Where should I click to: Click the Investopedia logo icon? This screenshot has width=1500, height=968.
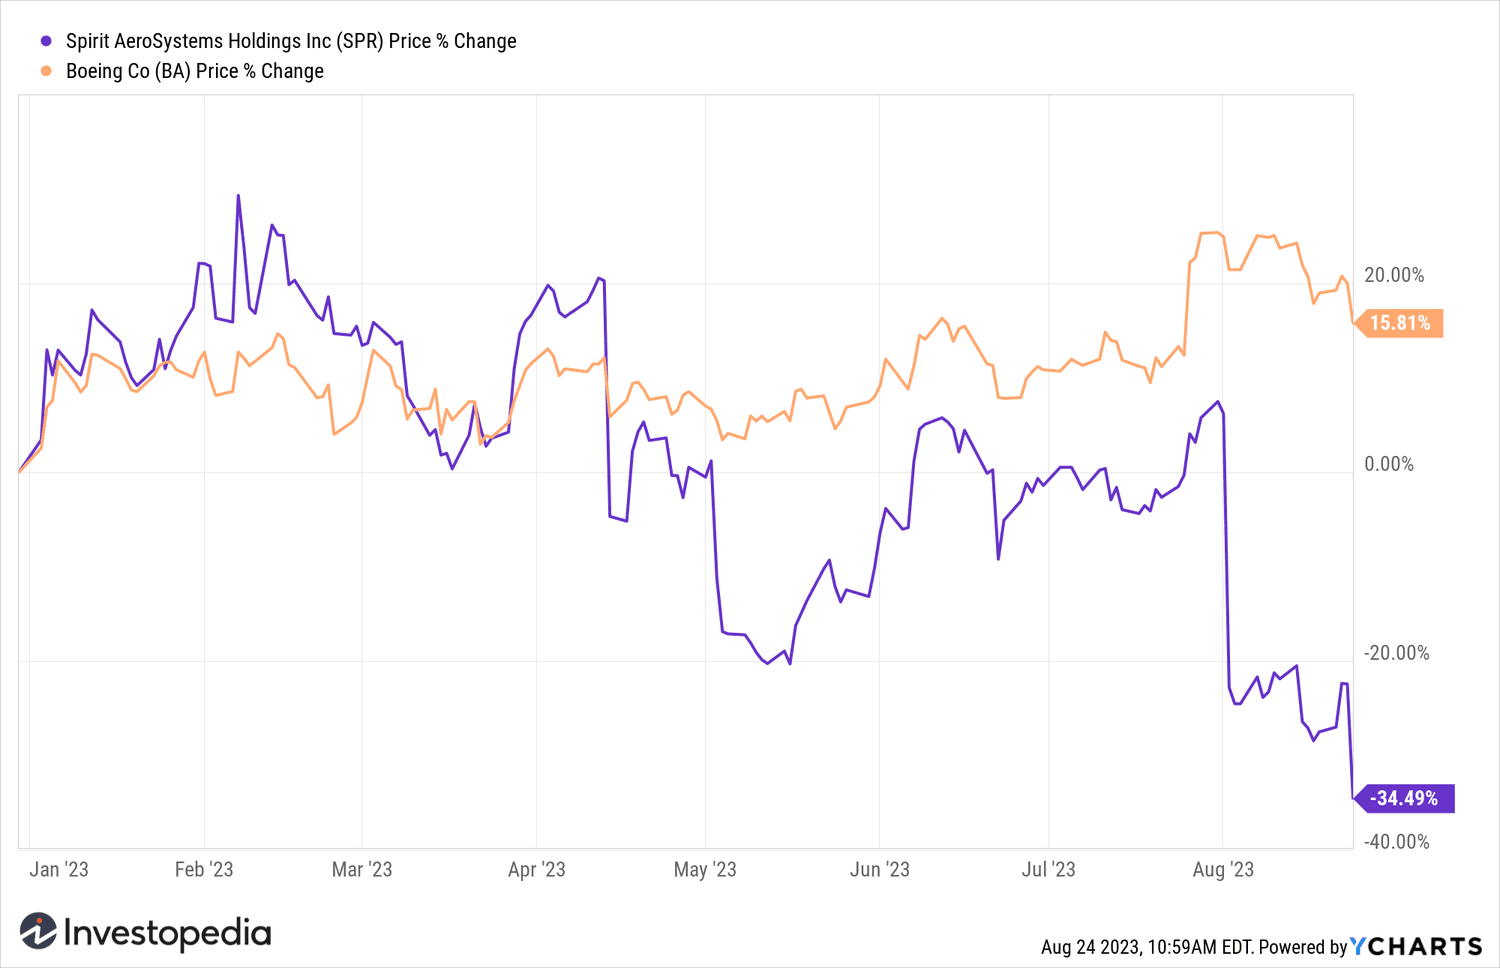38,931
